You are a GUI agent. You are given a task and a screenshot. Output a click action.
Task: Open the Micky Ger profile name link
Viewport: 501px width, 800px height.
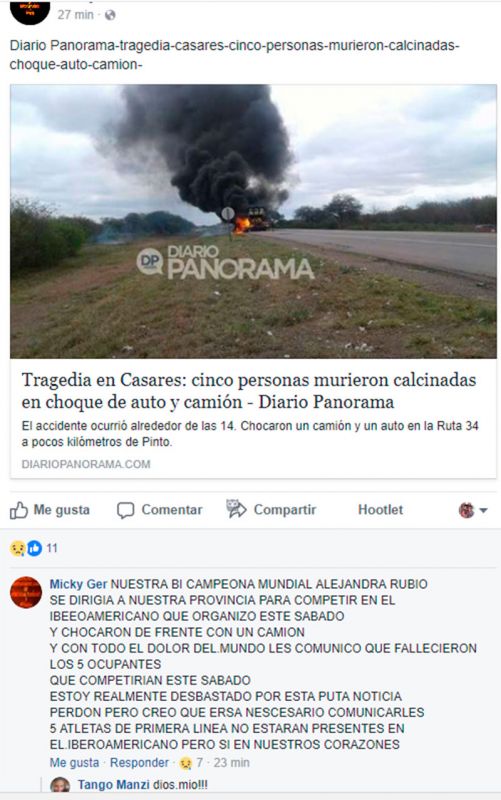tap(79, 584)
